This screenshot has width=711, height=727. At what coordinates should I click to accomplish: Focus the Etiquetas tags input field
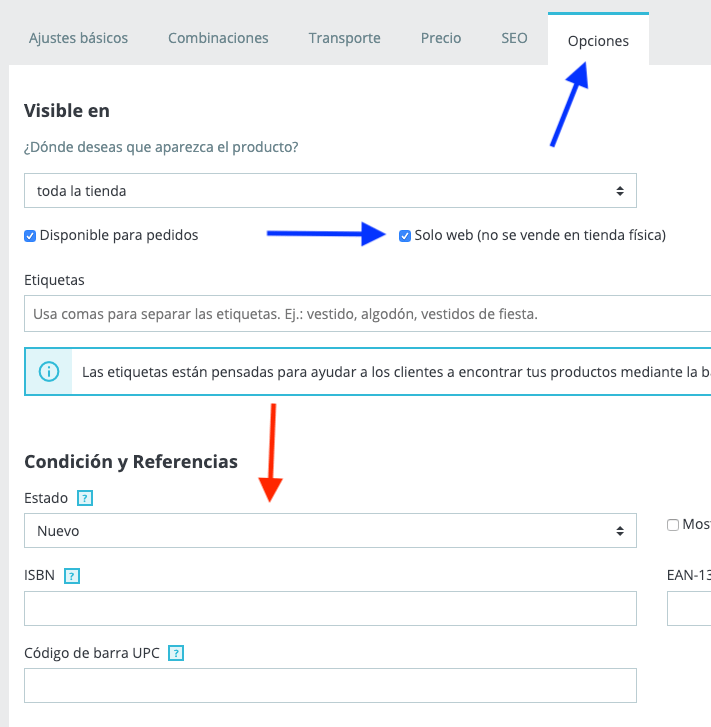tap(367, 313)
